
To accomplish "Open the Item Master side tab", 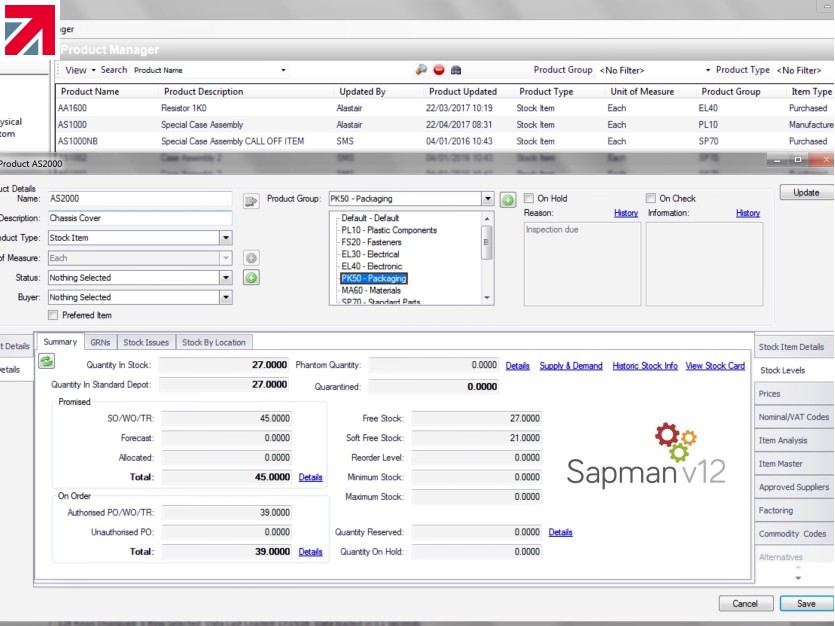I will click(793, 464).
